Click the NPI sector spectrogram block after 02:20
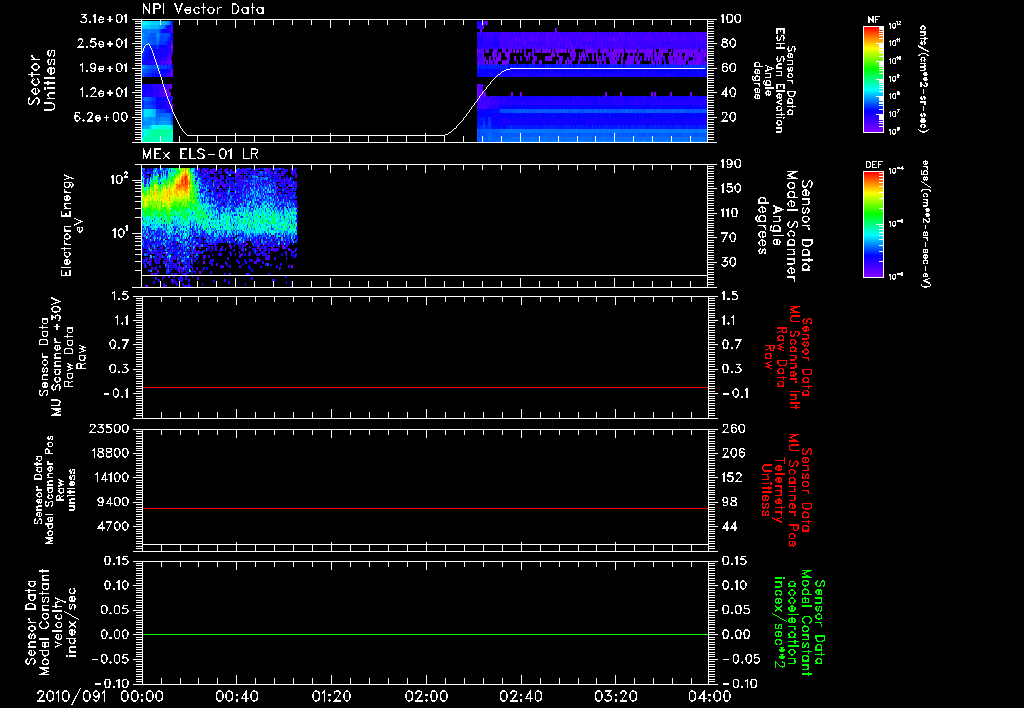This screenshot has width=1024, height=708. (x=592, y=81)
